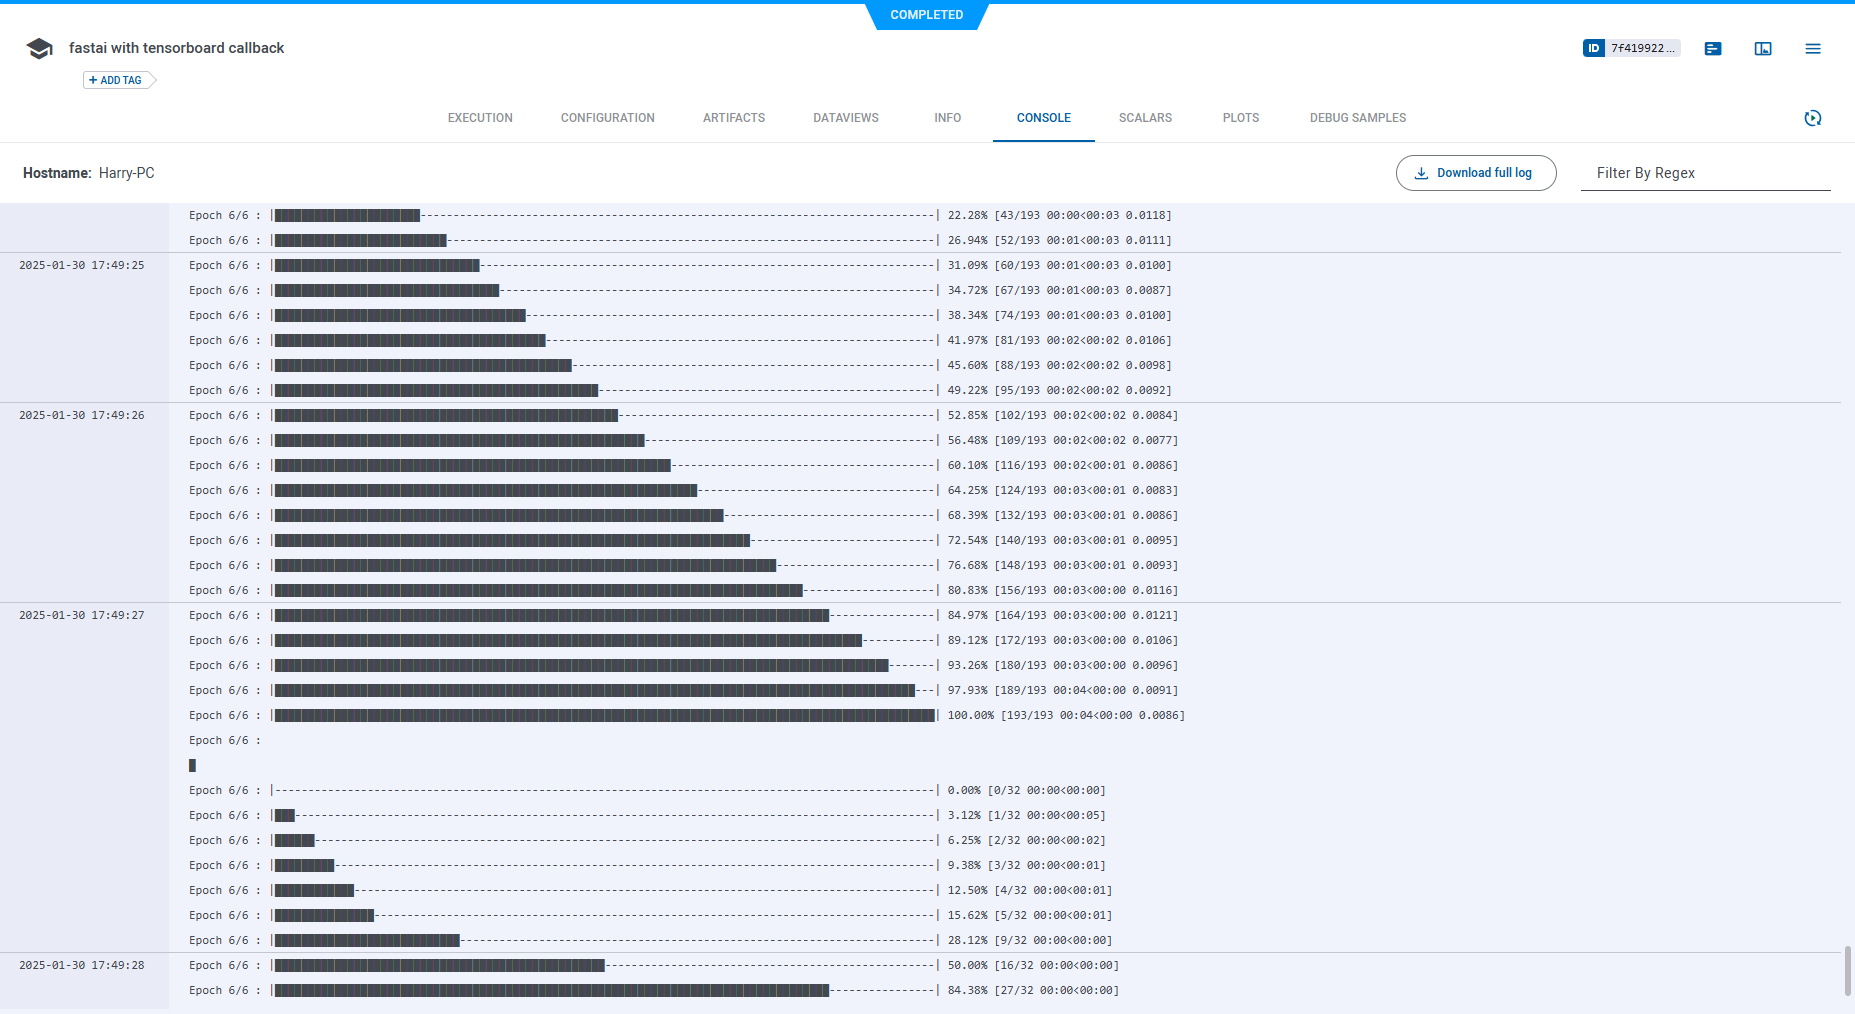The width and height of the screenshot is (1855, 1014).
Task: Open the experiment description panel icon
Action: coord(1712,48)
